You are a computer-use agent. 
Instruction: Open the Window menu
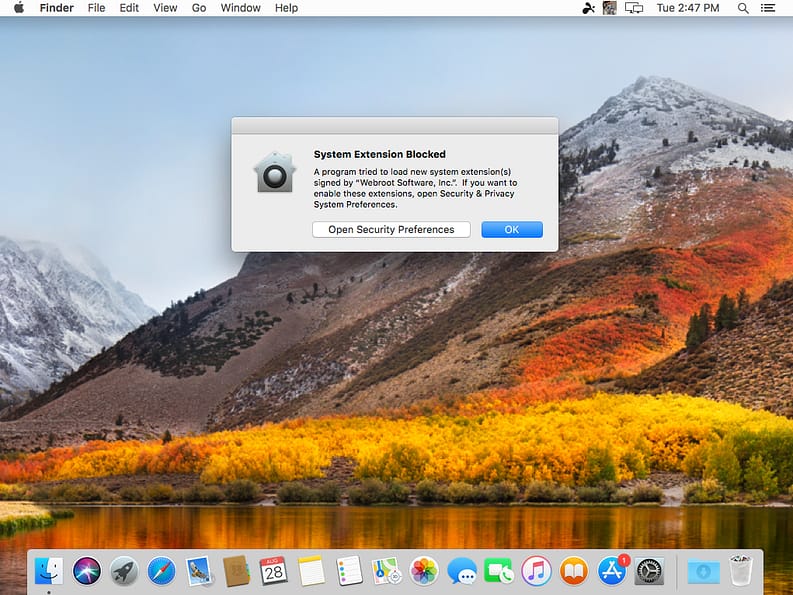240,8
